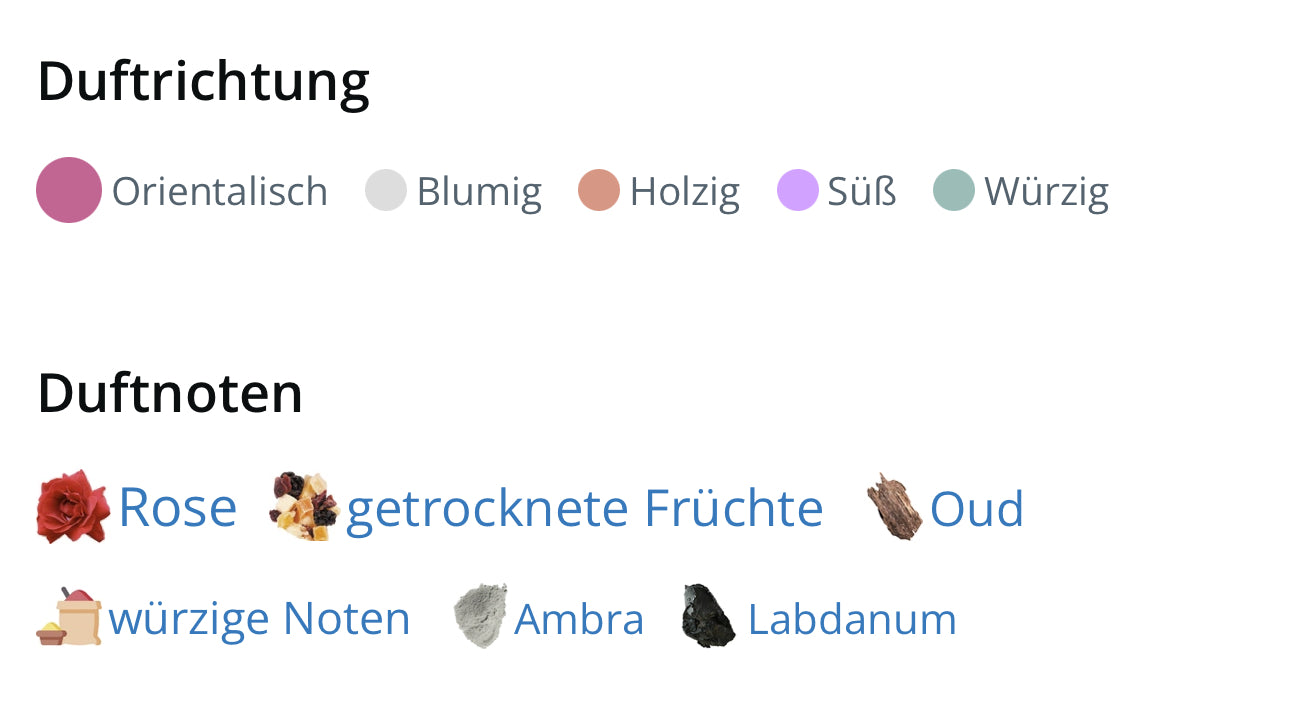1290x704 pixels.
Task: Select the salmon Holzig color dot
Action: click(x=599, y=190)
